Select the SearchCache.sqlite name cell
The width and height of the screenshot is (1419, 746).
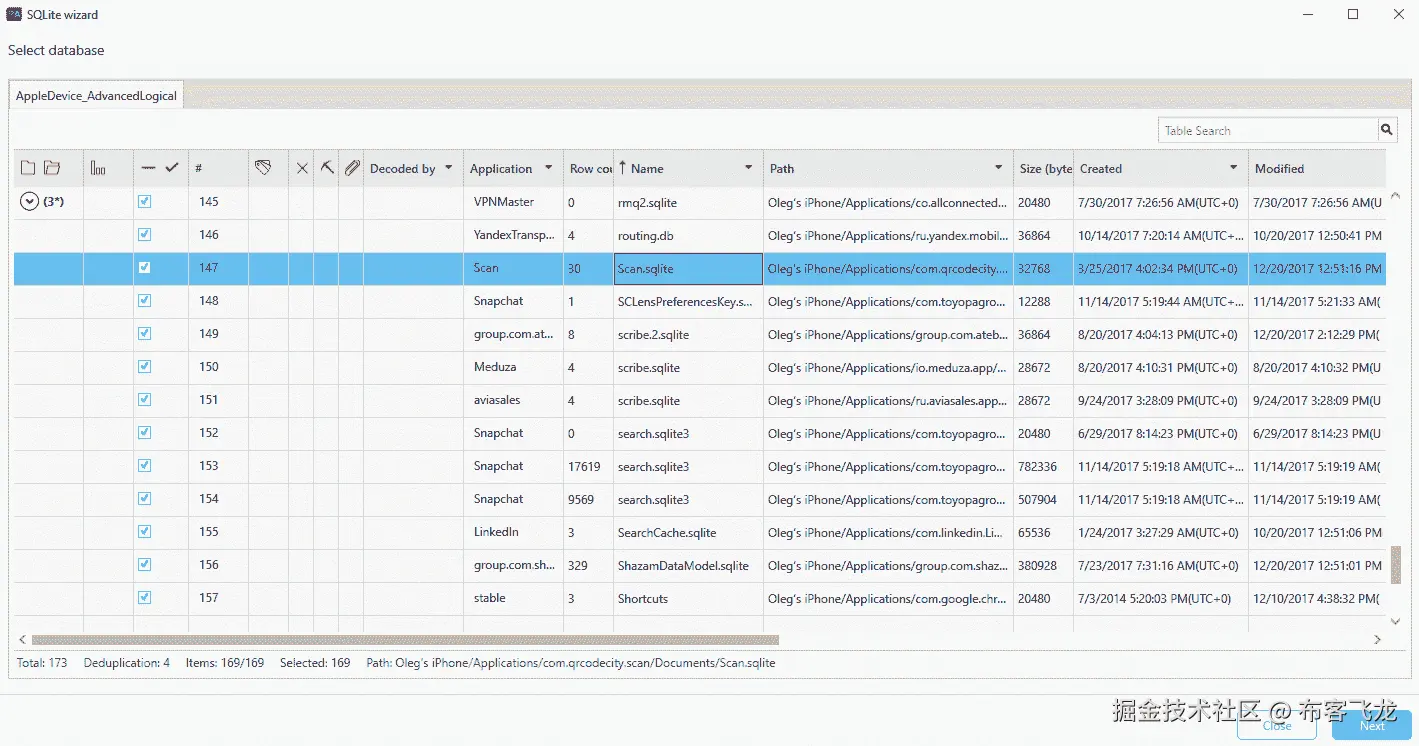(x=688, y=532)
